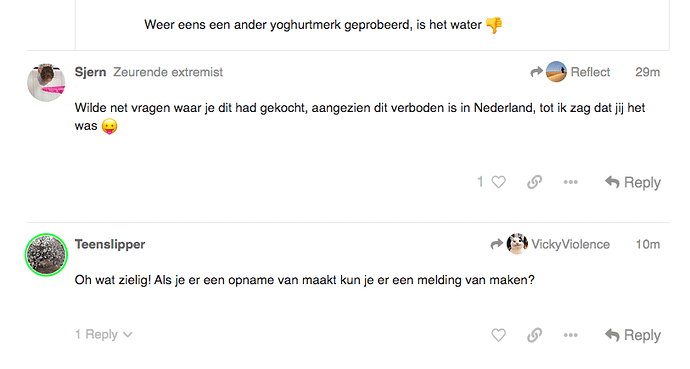The image size is (690, 369).
Task: Like Teenslipper's post with the heart icon
Action: [x=498, y=335]
